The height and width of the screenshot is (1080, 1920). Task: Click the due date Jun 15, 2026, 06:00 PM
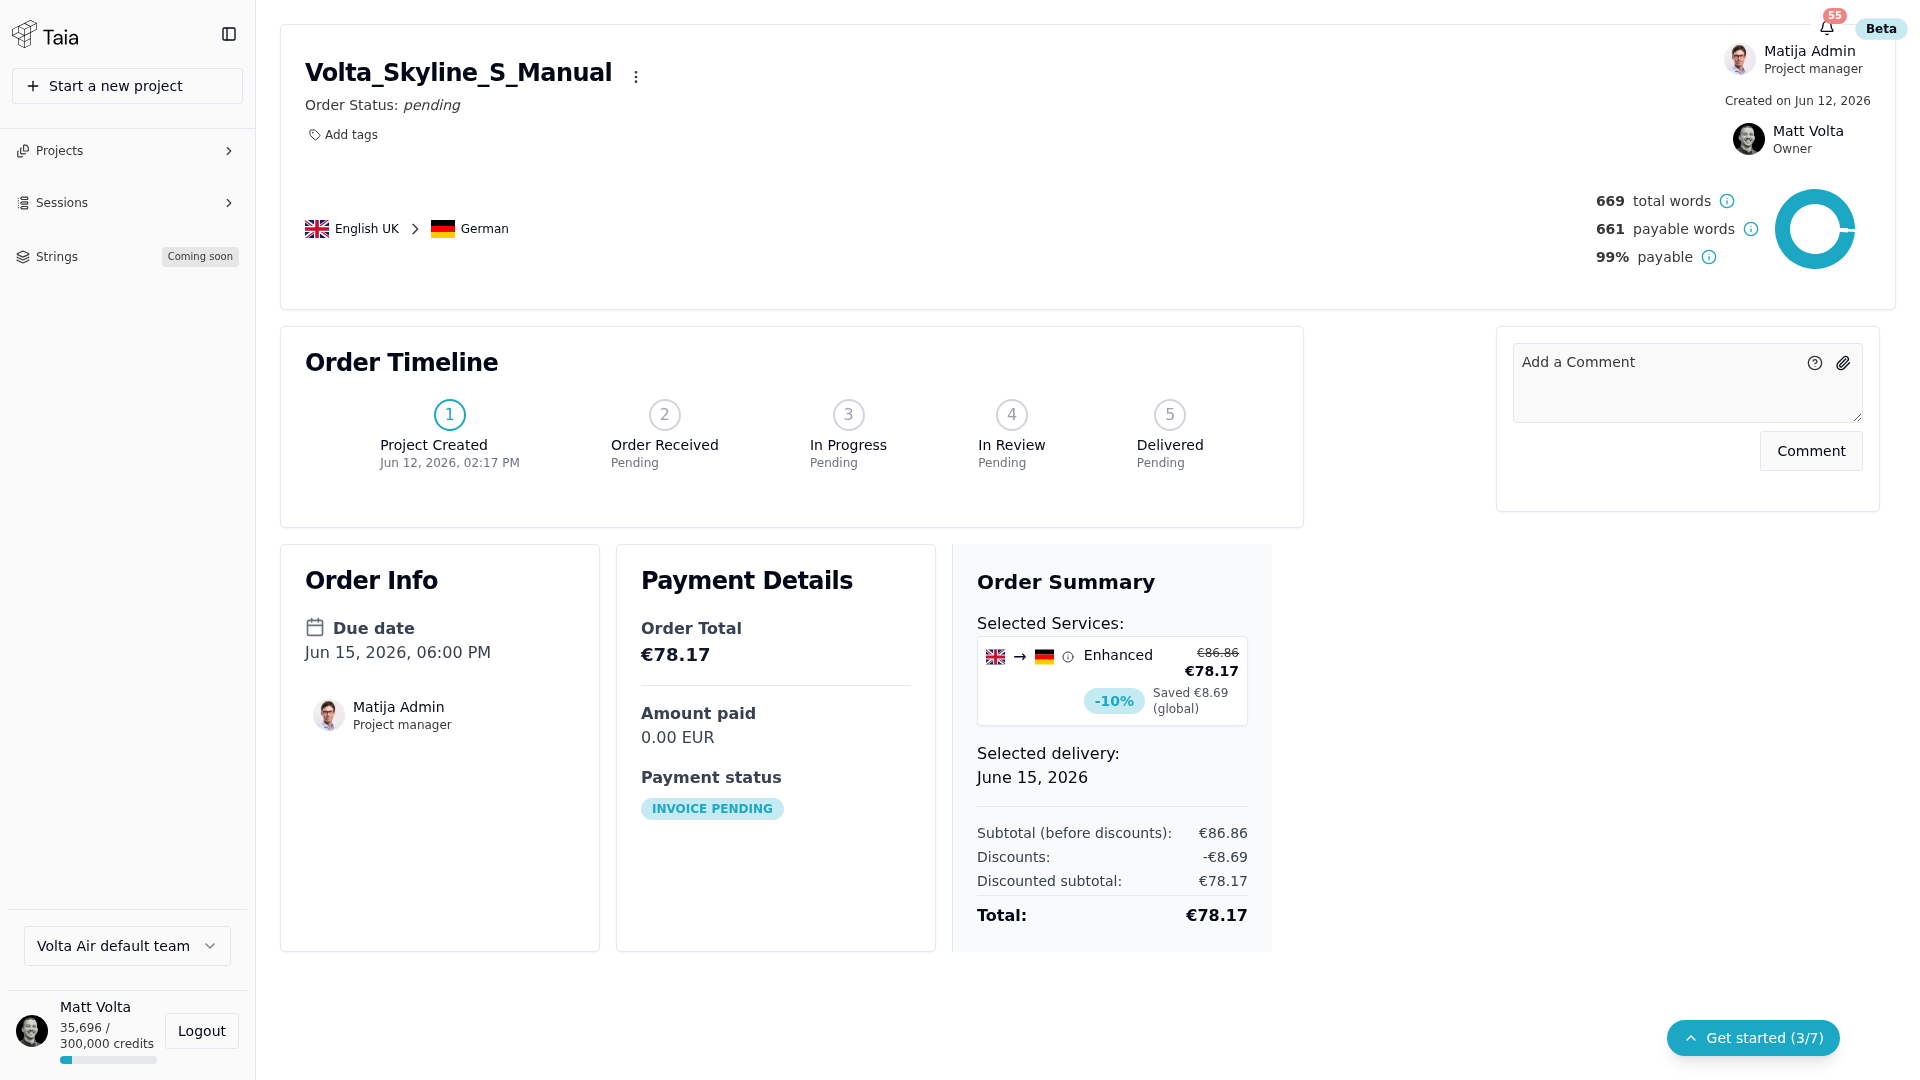[398, 653]
